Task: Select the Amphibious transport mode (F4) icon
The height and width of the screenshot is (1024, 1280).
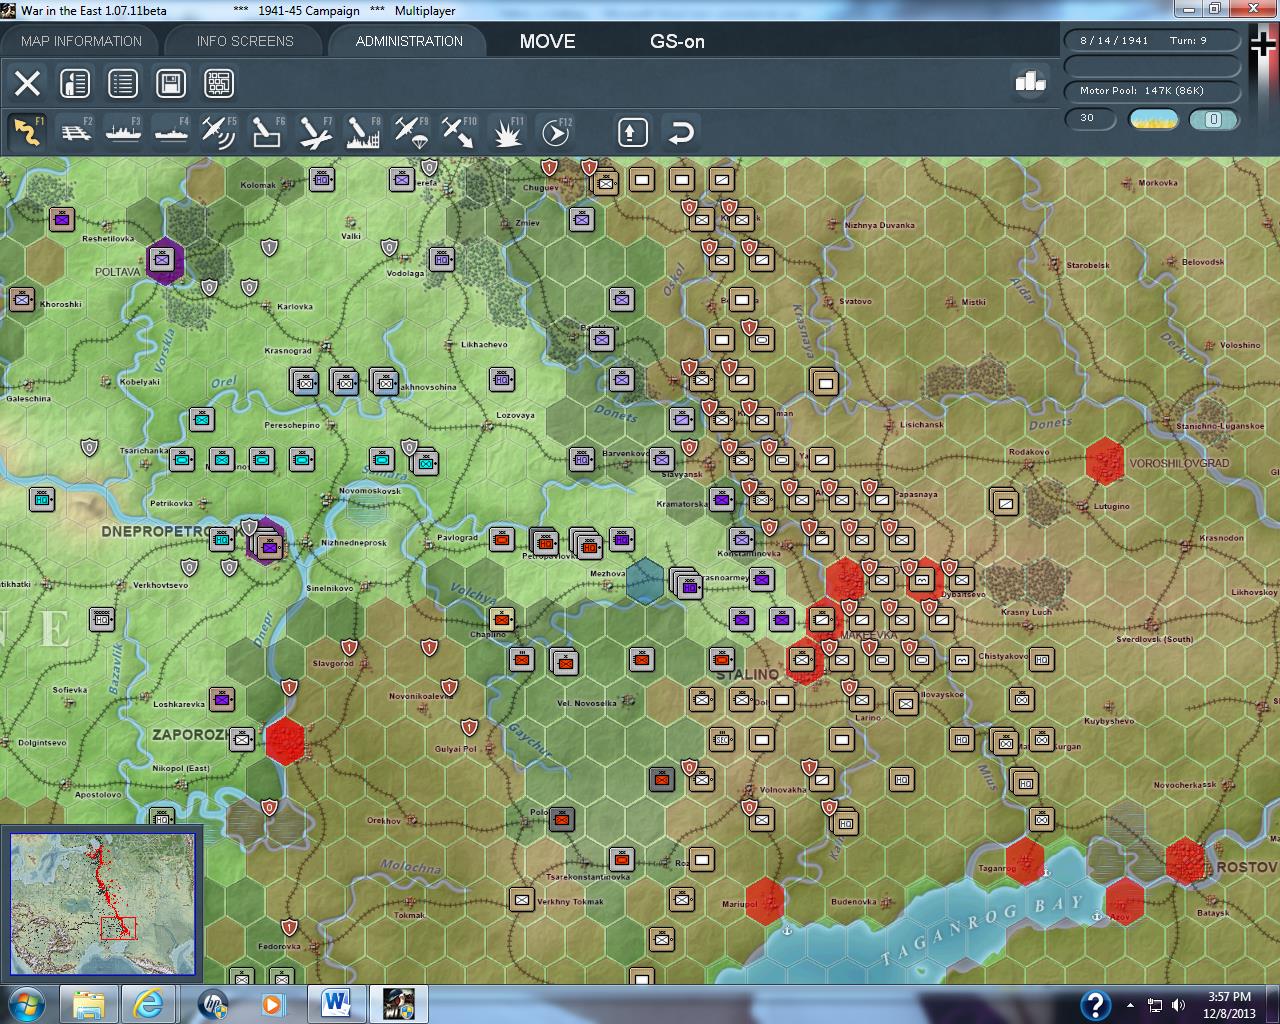Action: click(171, 132)
